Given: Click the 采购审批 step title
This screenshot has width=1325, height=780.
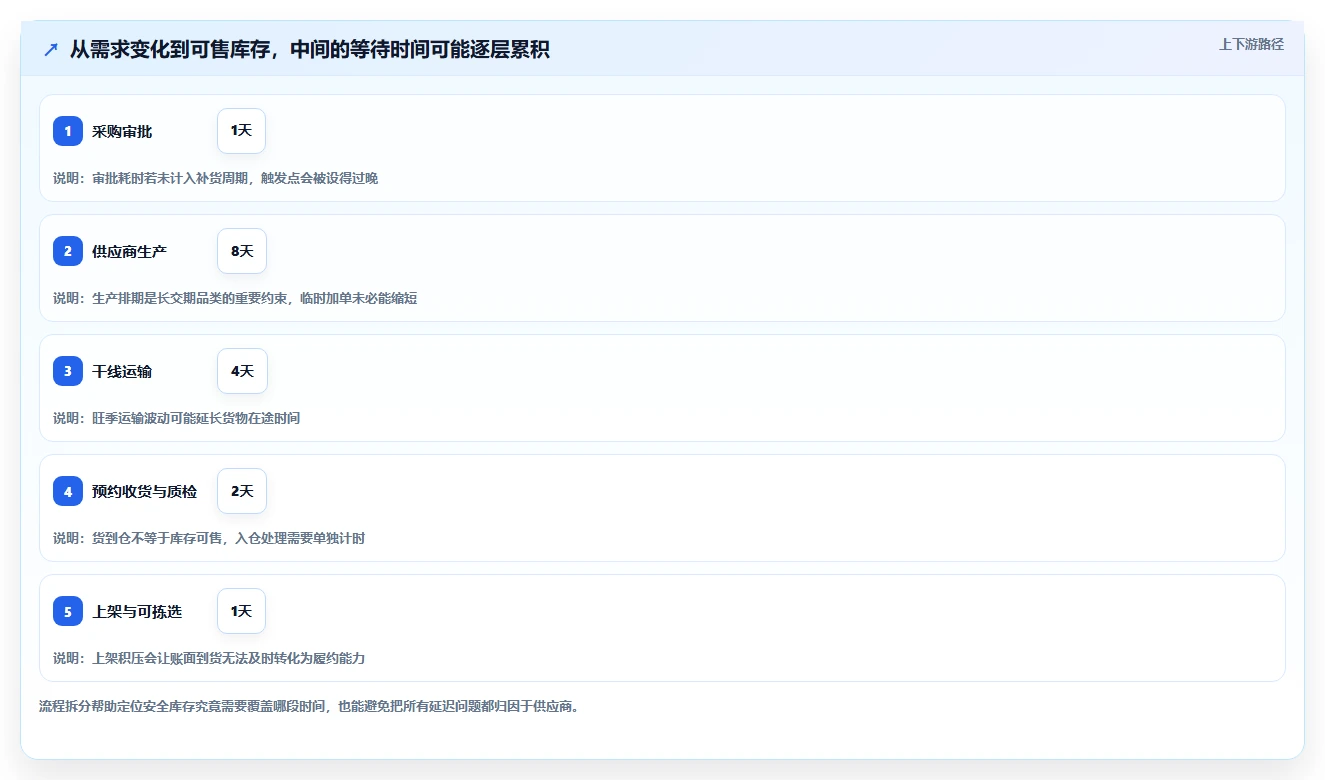Looking at the screenshot, I should point(122,131).
